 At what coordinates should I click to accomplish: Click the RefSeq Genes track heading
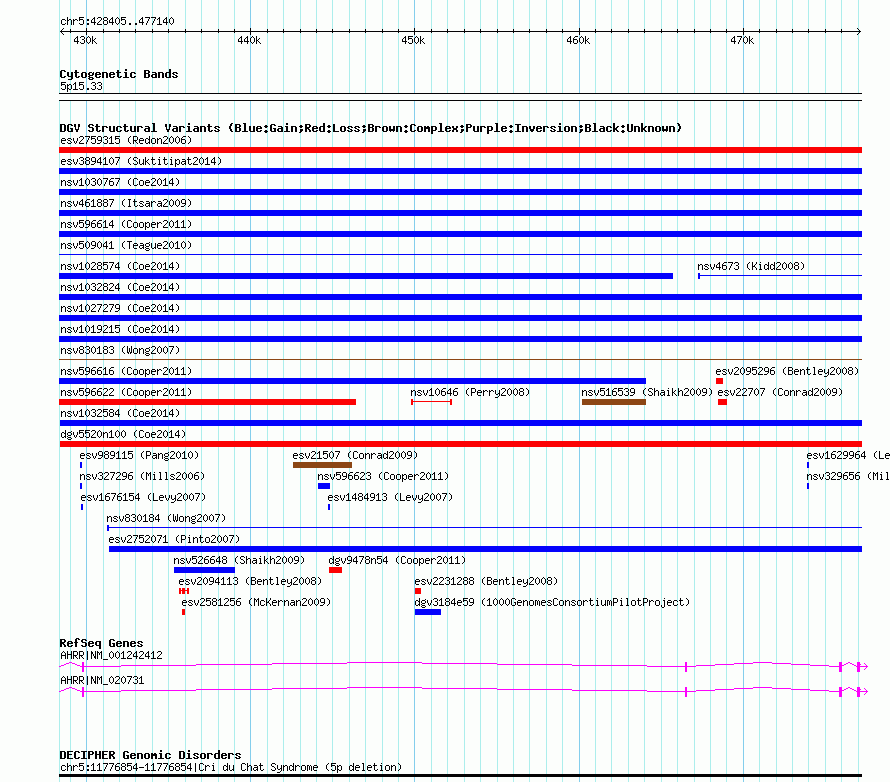[x=101, y=643]
